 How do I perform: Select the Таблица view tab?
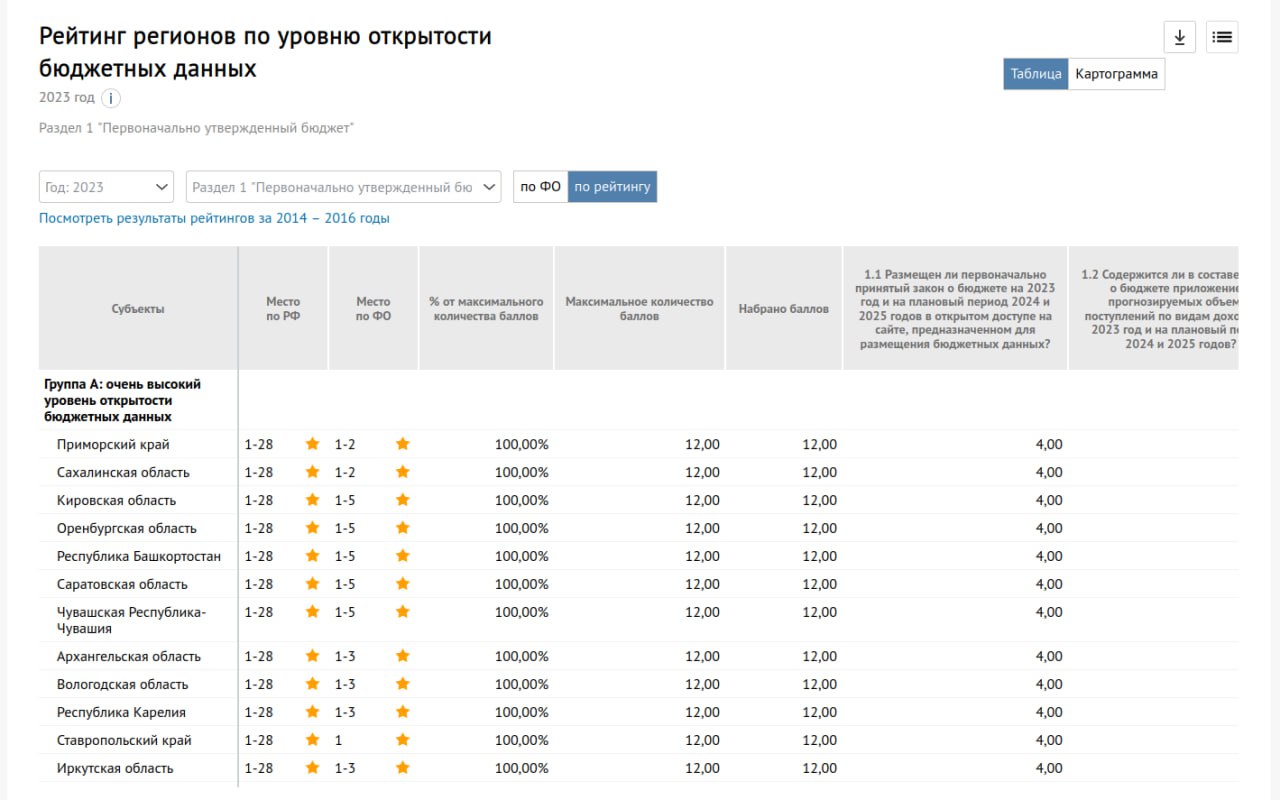click(x=1035, y=74)
